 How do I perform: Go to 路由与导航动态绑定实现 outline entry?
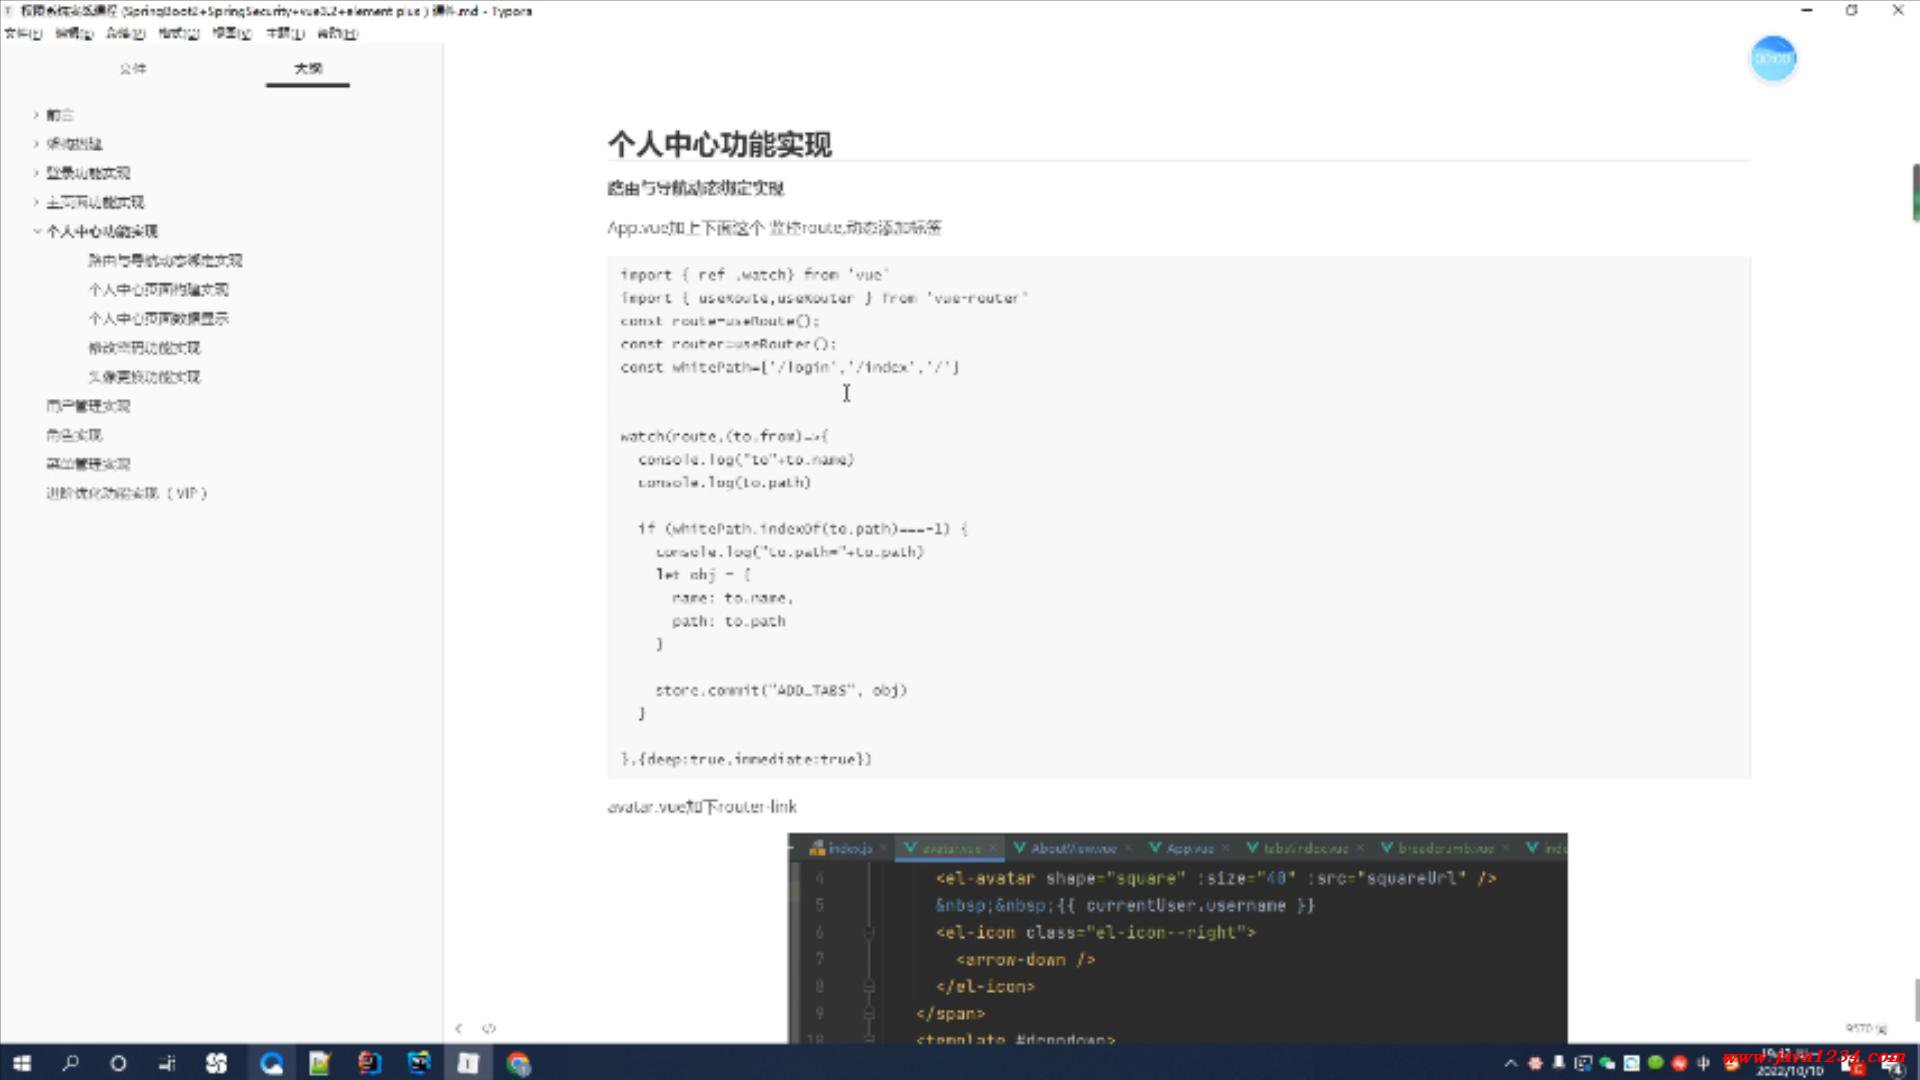[x=165, y=260]
